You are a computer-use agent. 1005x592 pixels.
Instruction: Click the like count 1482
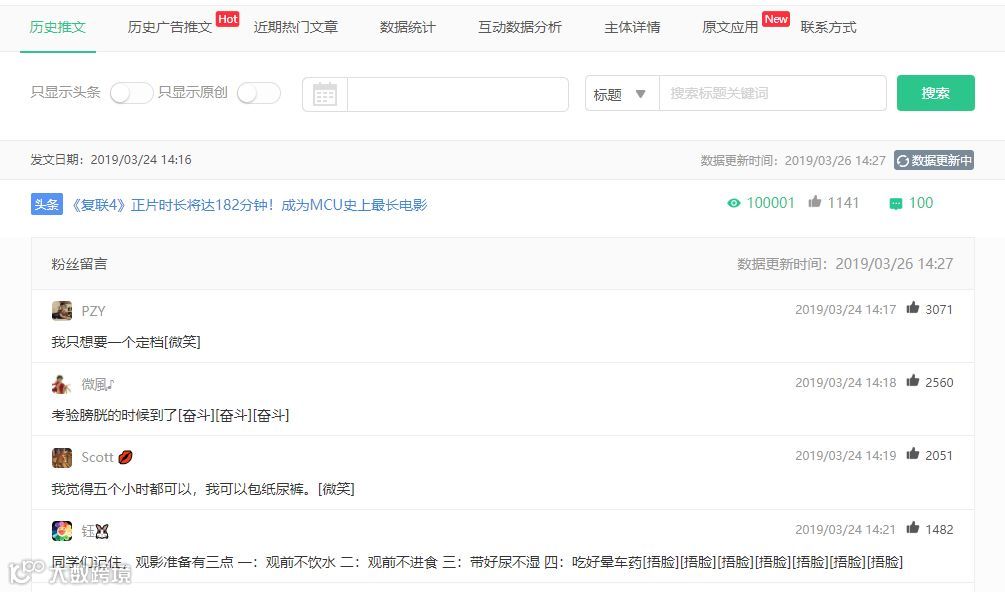point(939,529)
